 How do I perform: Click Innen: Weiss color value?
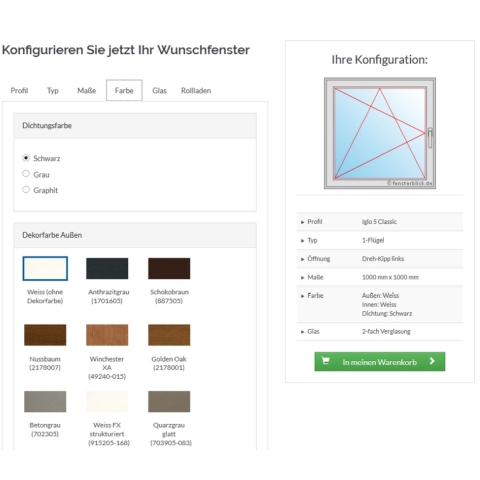379,304
